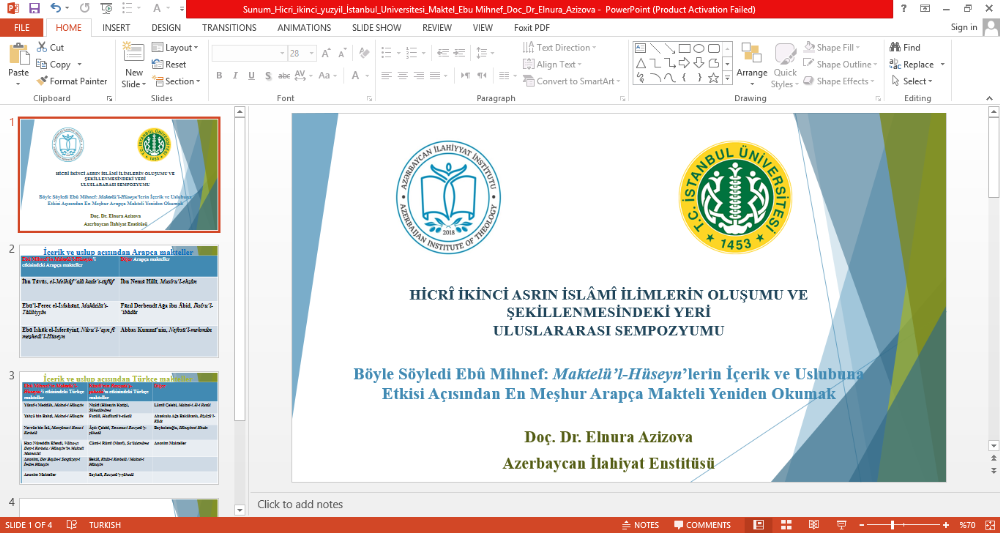The height and width of the screenshot is (533, 1000).
Task: Expand the Select dropdown
Action: 913,81
